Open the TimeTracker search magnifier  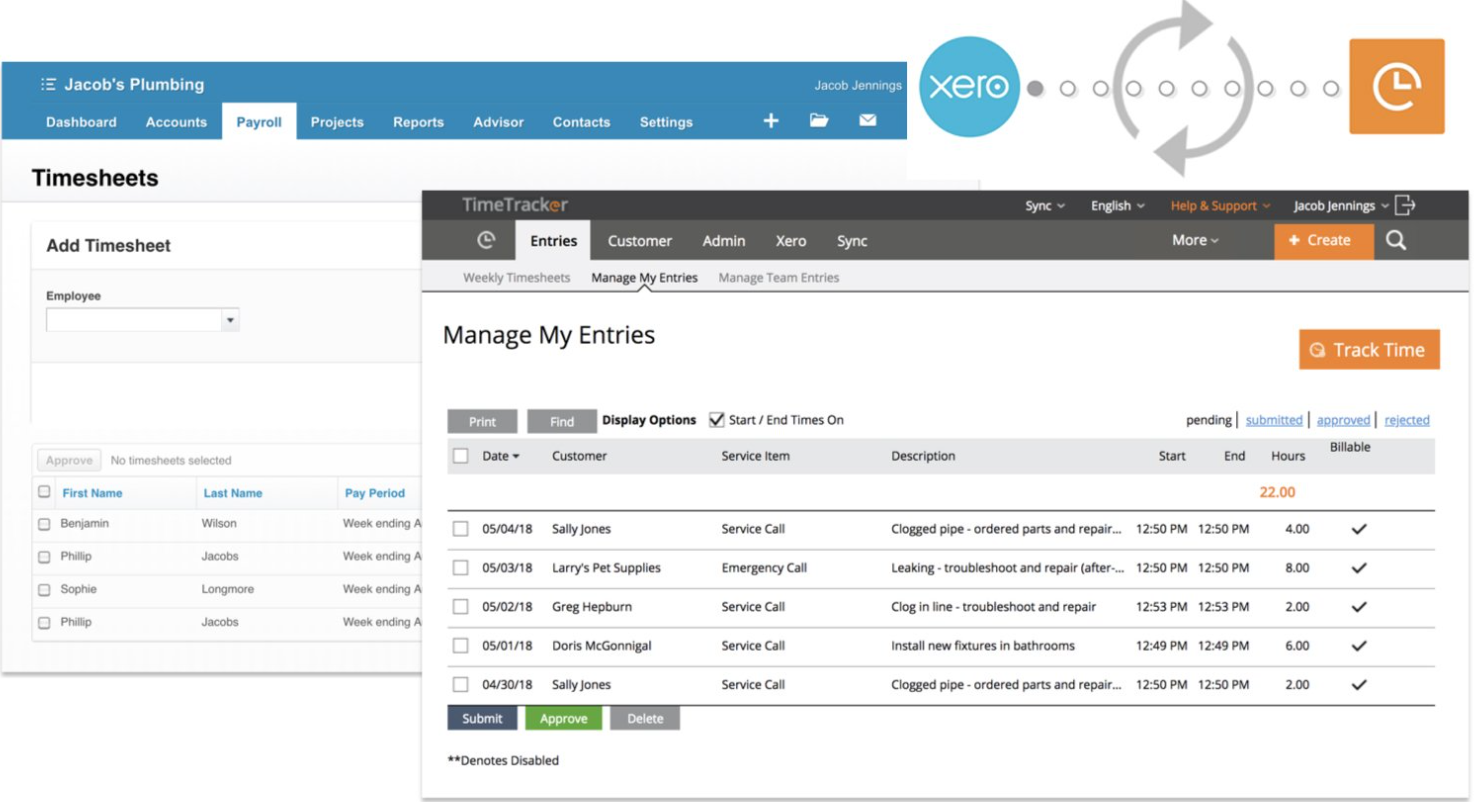(x=1396, y=240)
